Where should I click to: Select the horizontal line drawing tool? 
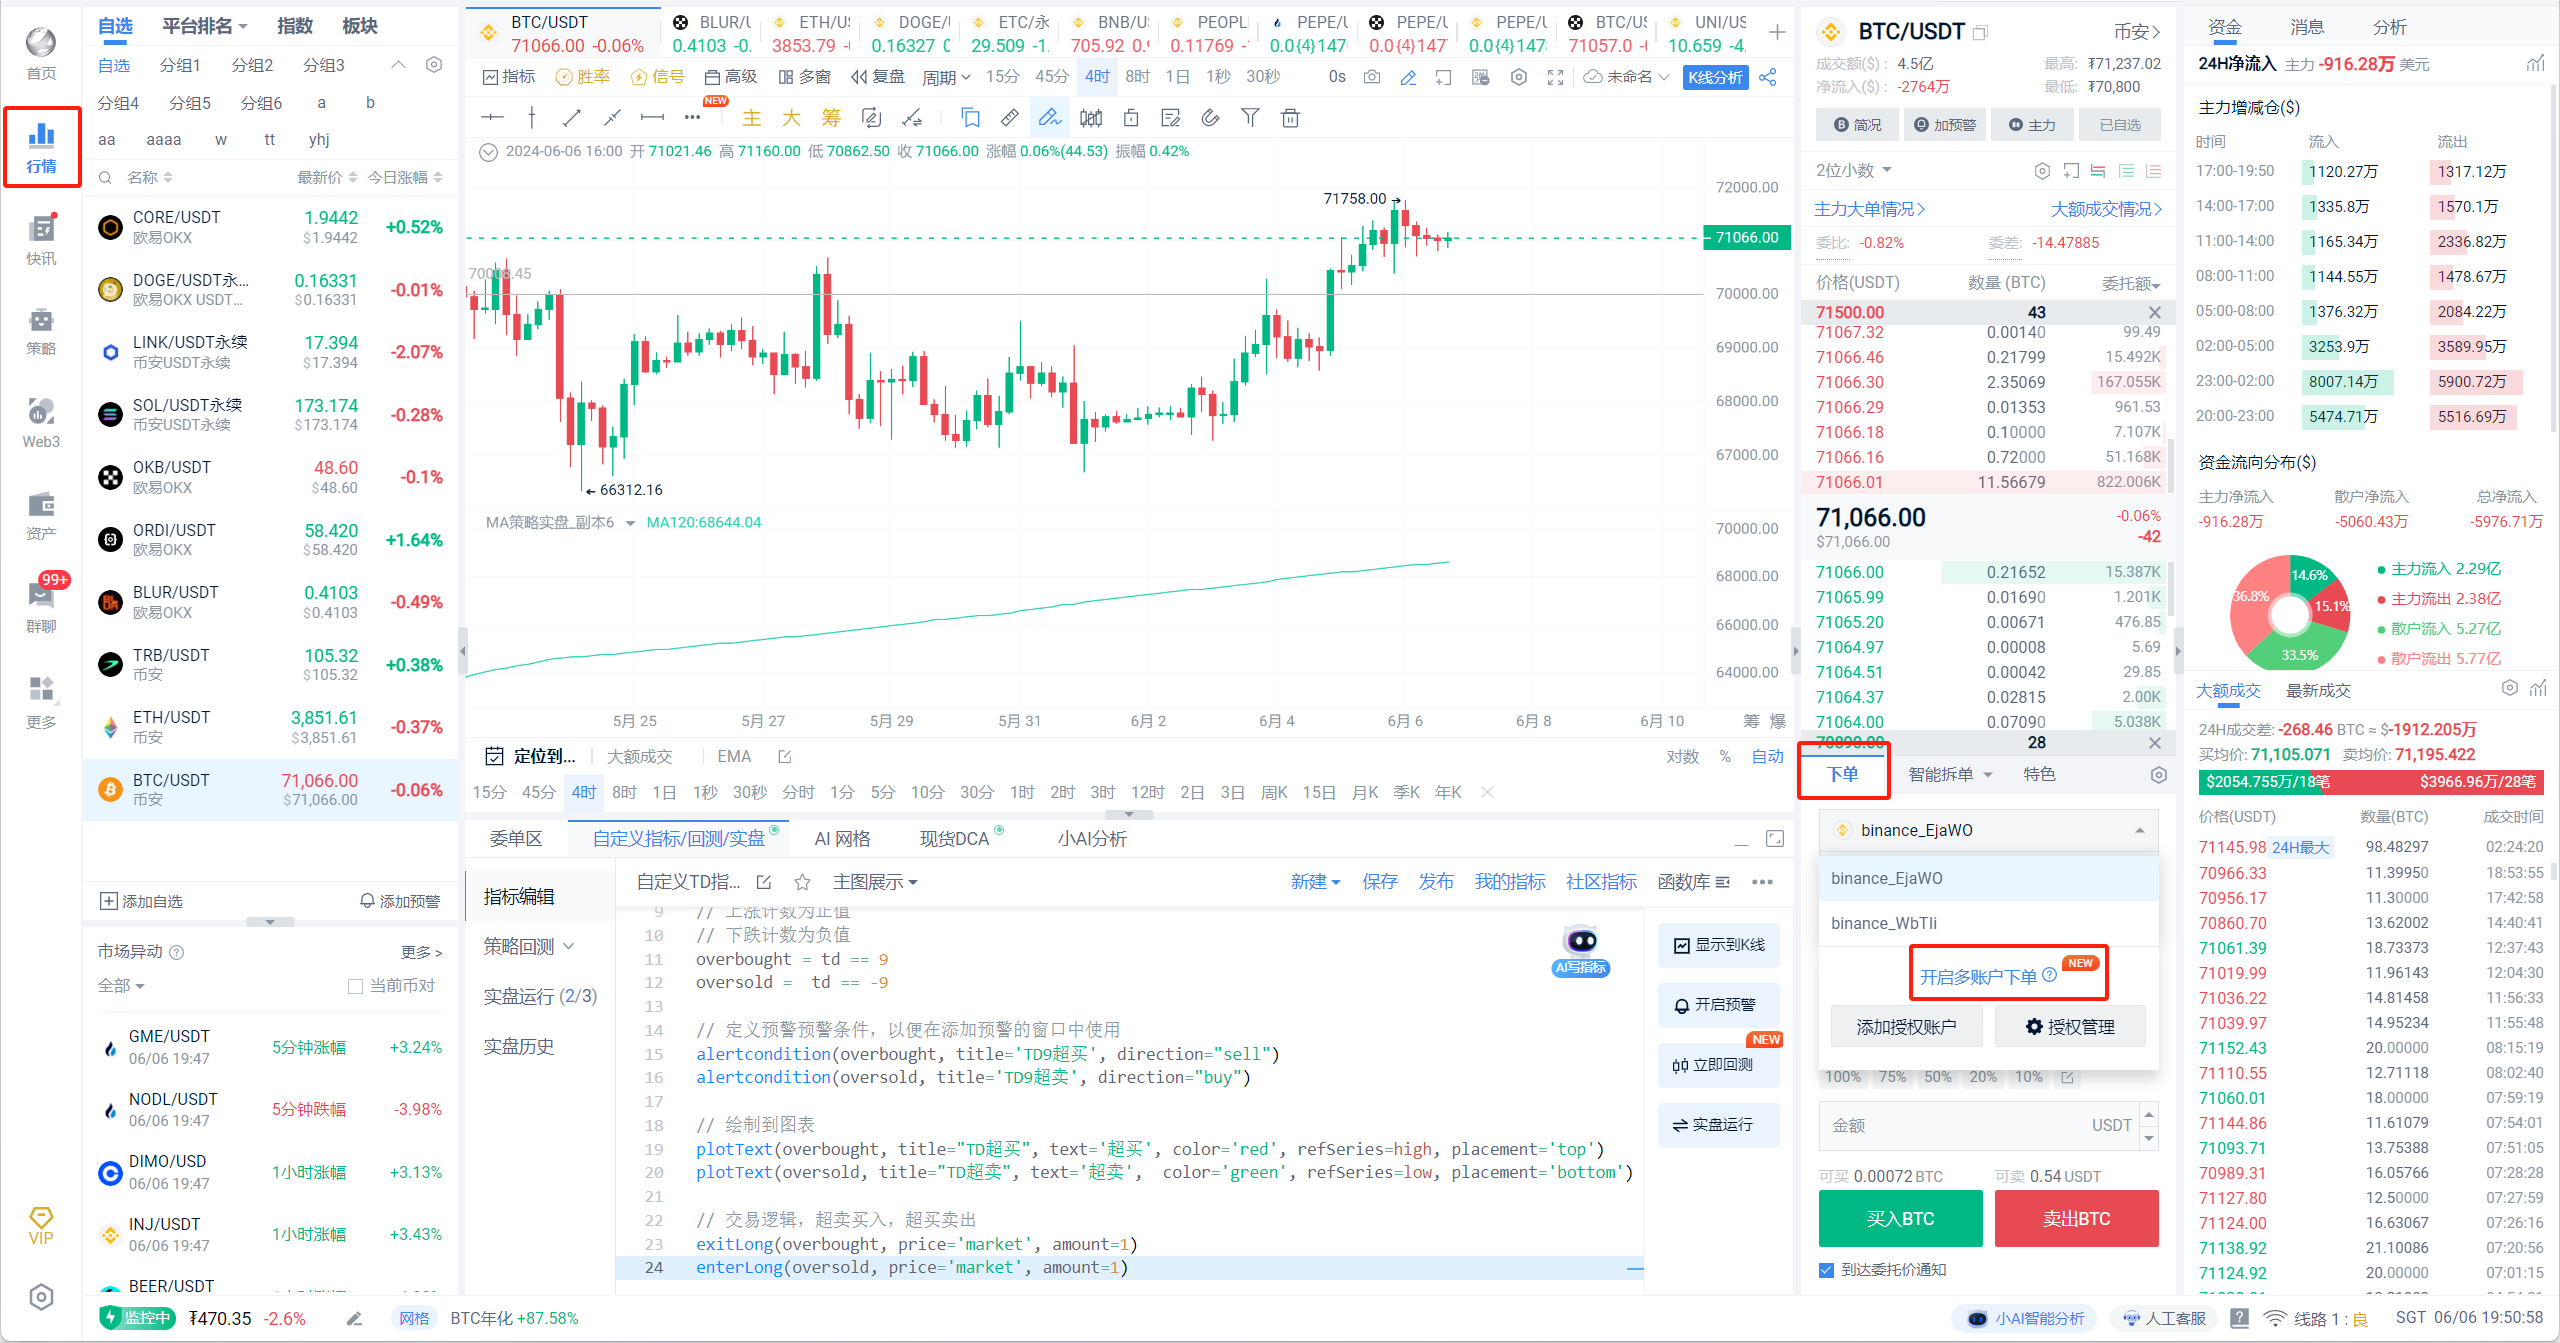[x=492, y=118]
